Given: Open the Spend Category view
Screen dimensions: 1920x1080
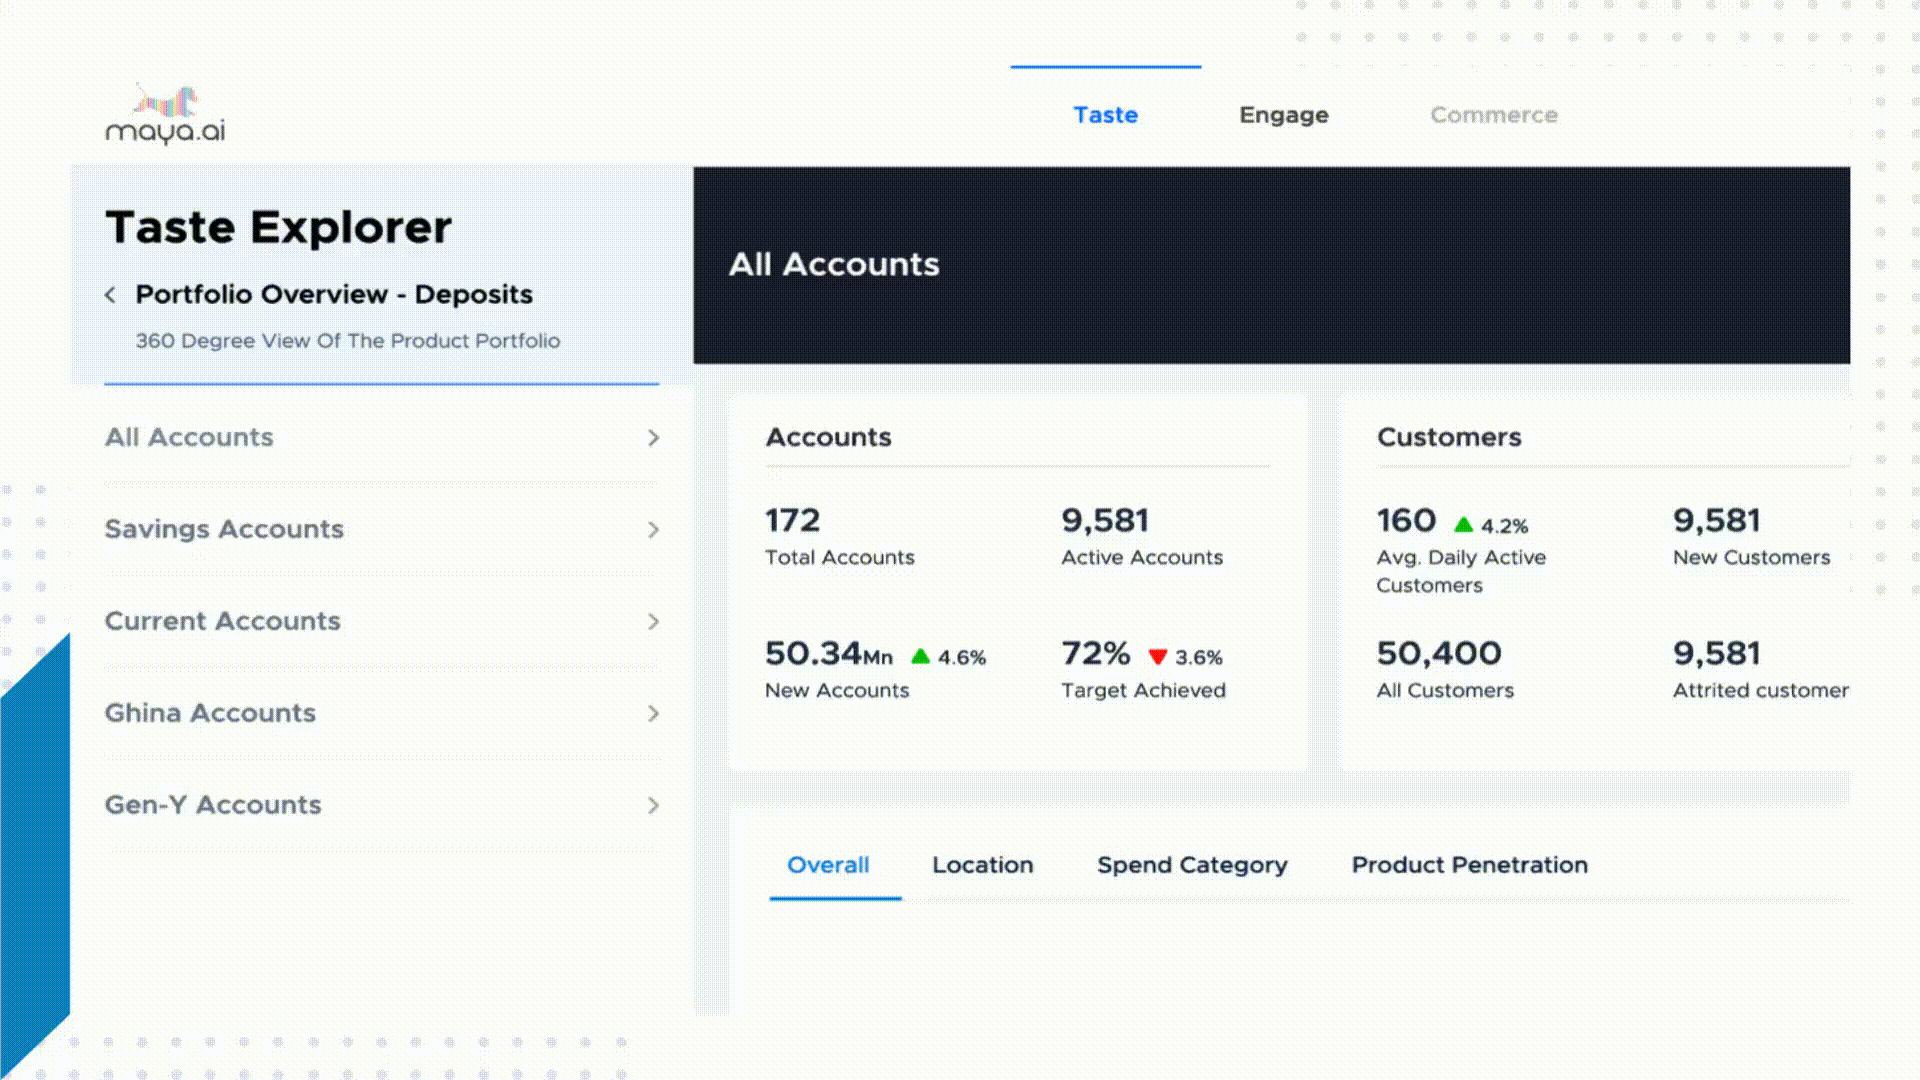Looking at the screenshot, I should 1191,865.
